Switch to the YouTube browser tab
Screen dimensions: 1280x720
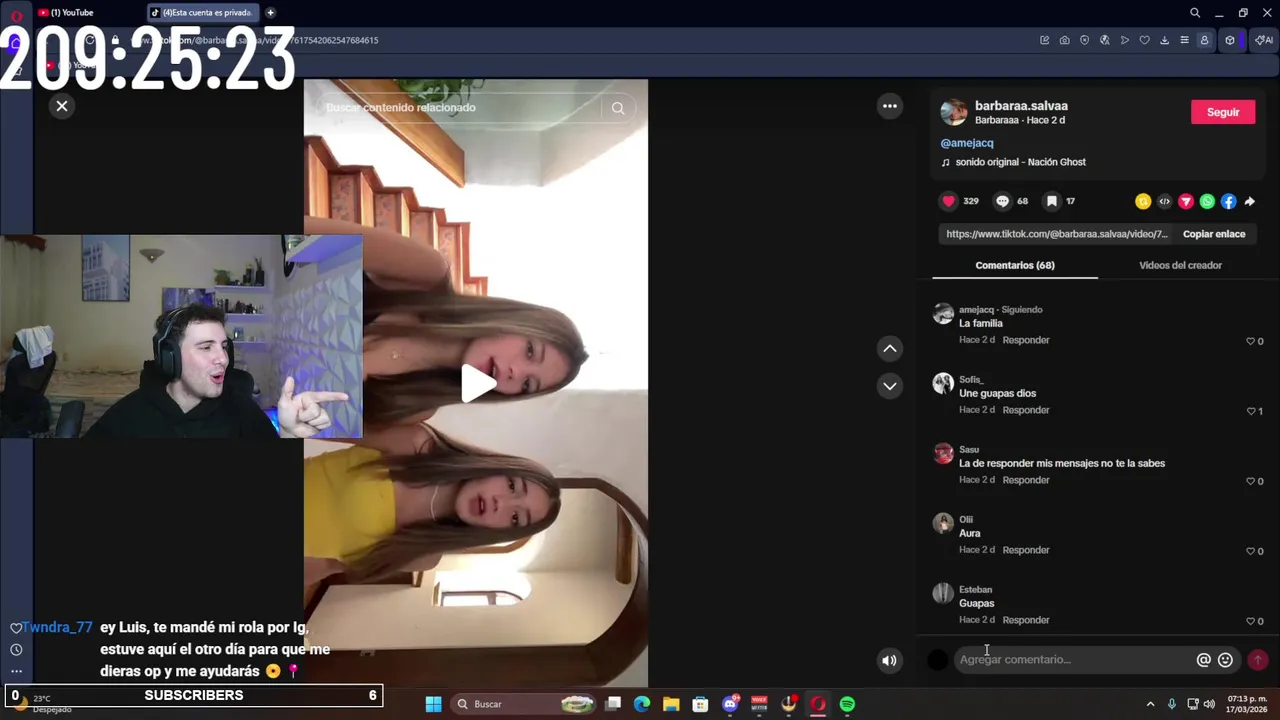click(x=88, y=13)
